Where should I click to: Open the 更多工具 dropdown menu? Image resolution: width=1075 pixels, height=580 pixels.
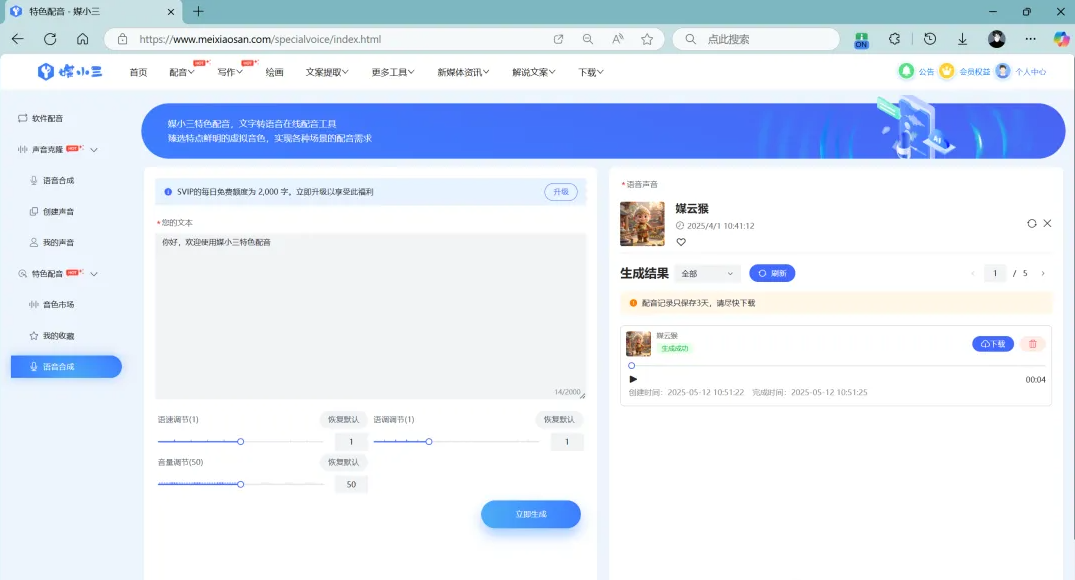pyautogui.click(x=393, y=72)
